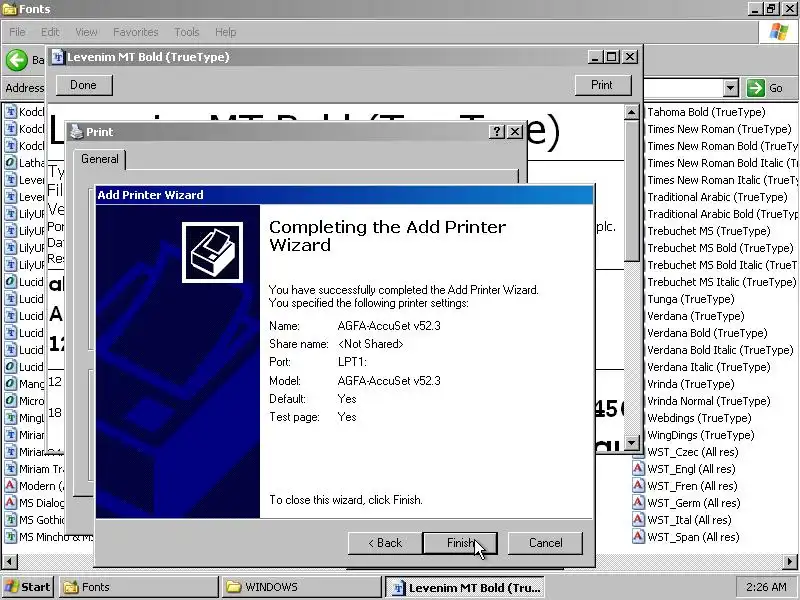The width and height of the screenshot is (800, 600).
Task: Click folder icon in Fonts title bar
Action: click(10, 9)
